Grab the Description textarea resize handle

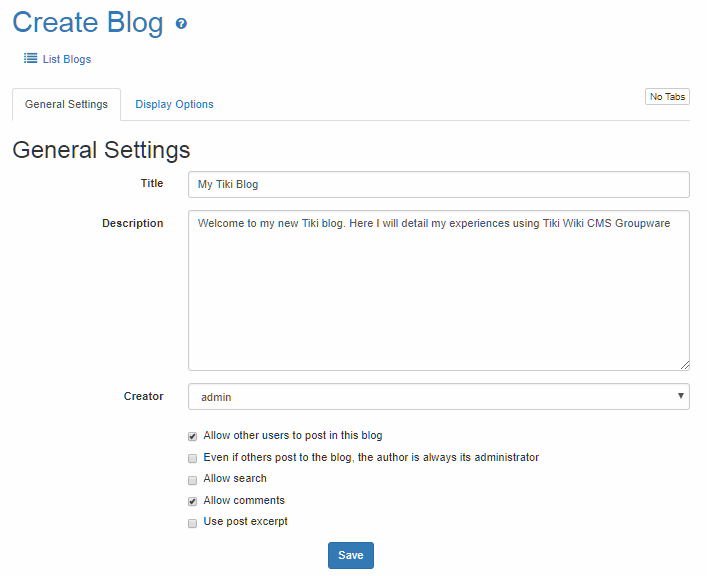click(x=685, y=365)
